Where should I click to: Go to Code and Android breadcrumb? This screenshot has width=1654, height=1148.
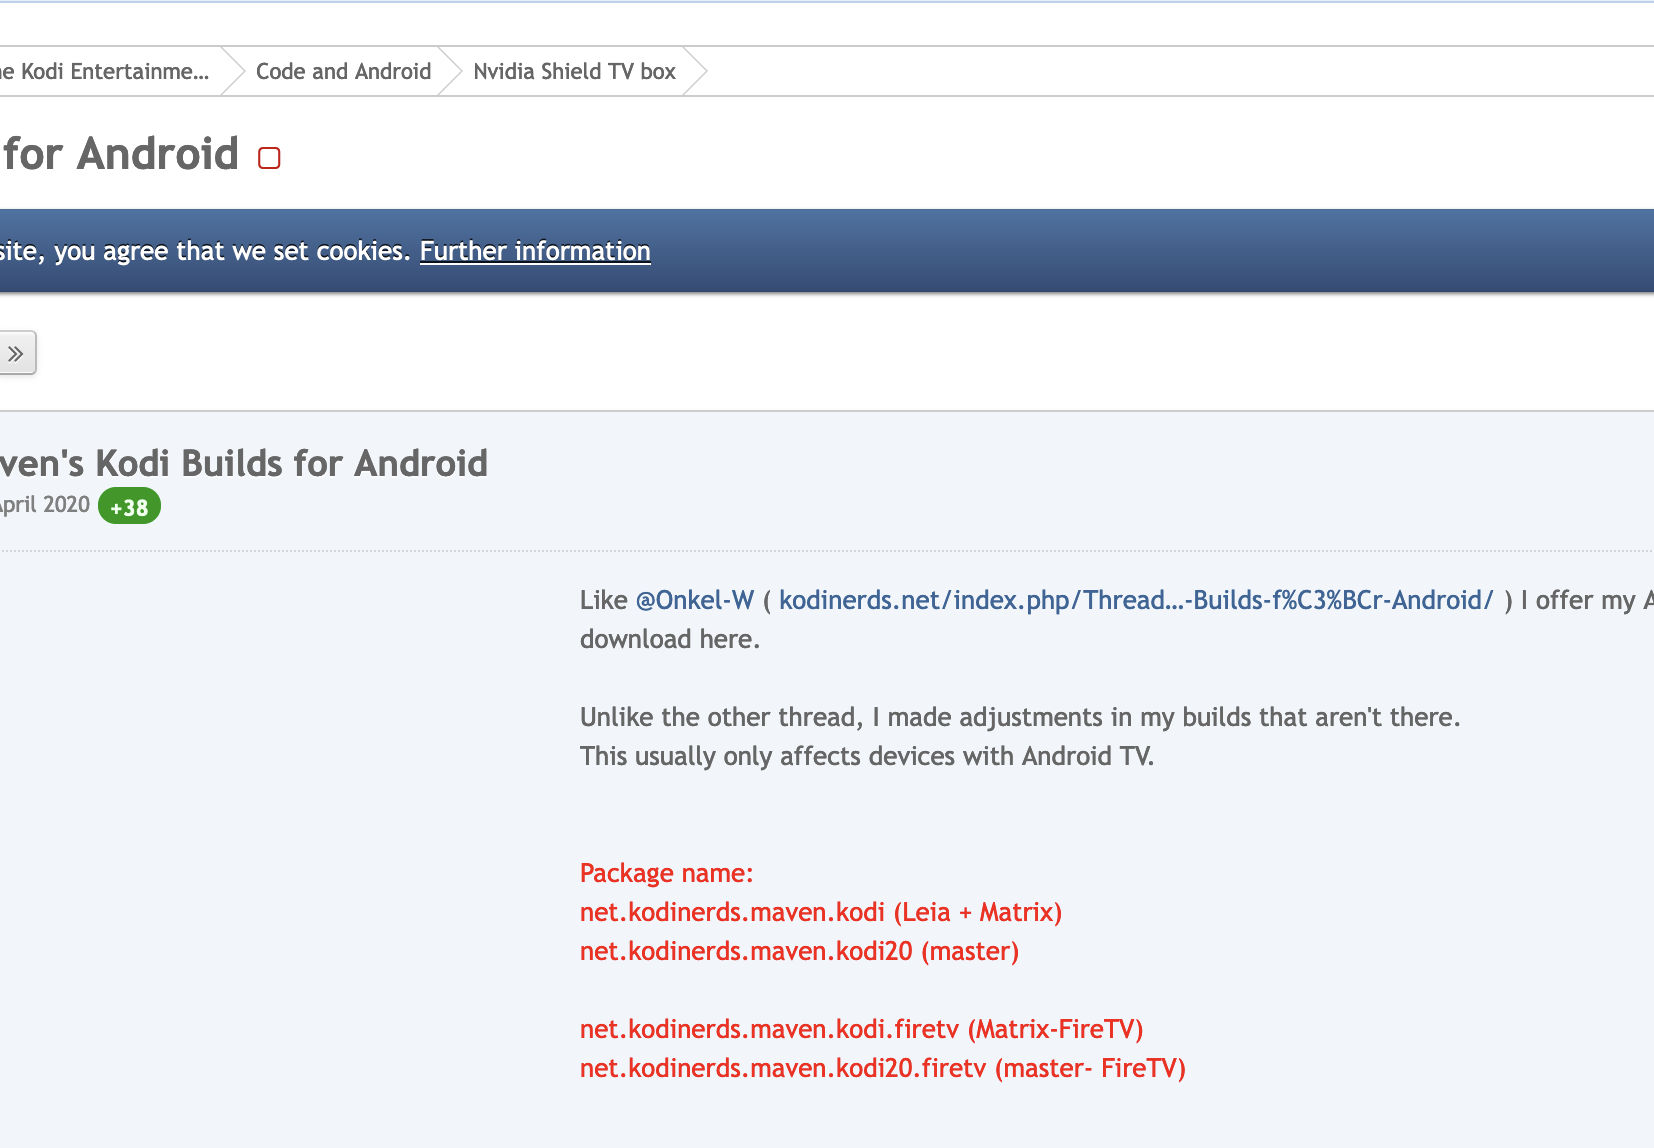pos(343,72)
